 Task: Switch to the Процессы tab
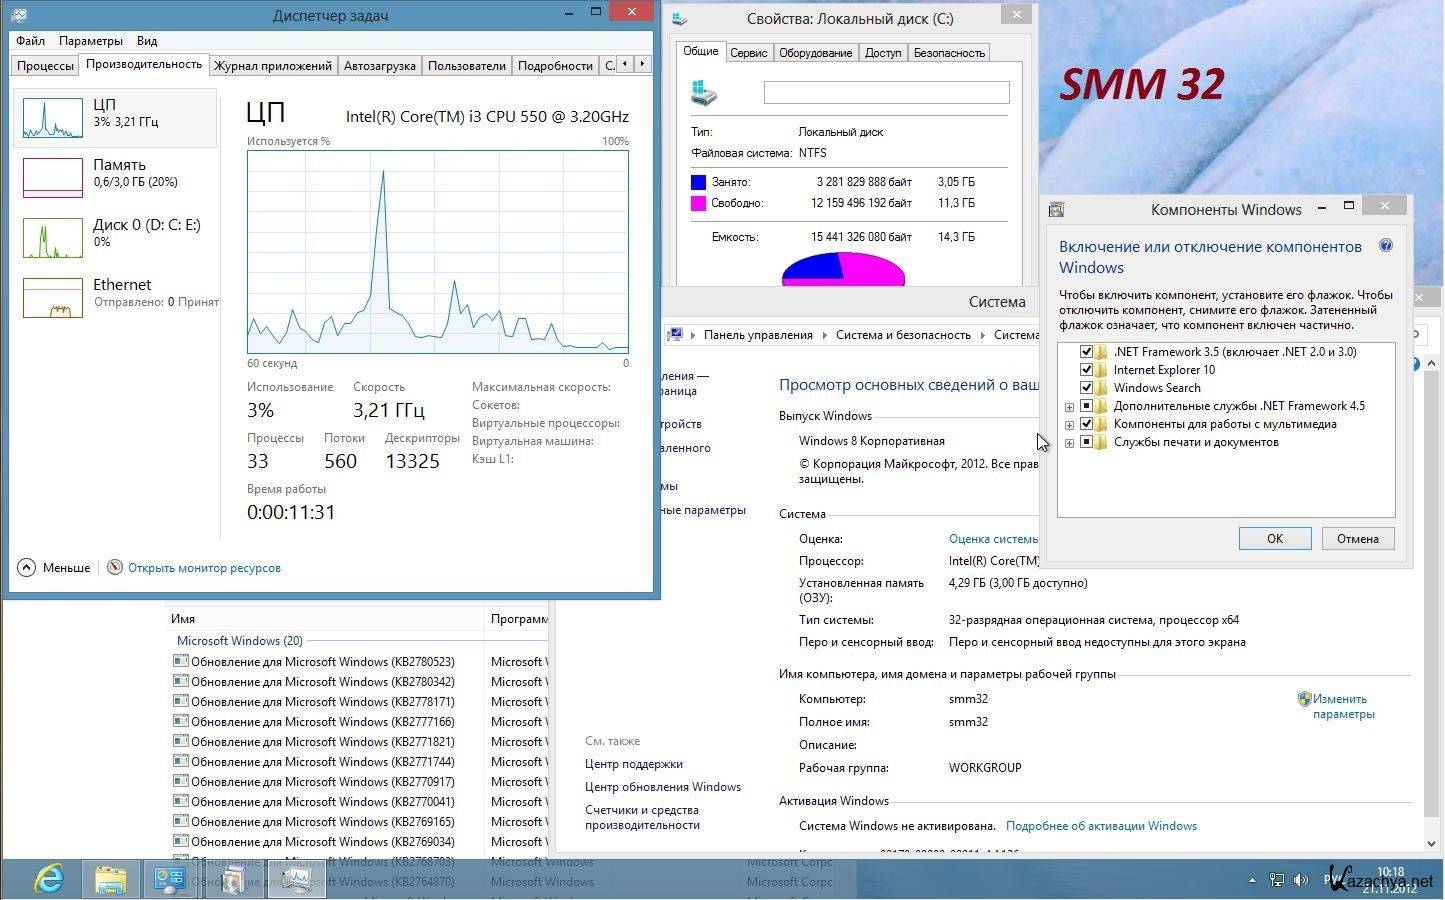[x=45, y=65]
